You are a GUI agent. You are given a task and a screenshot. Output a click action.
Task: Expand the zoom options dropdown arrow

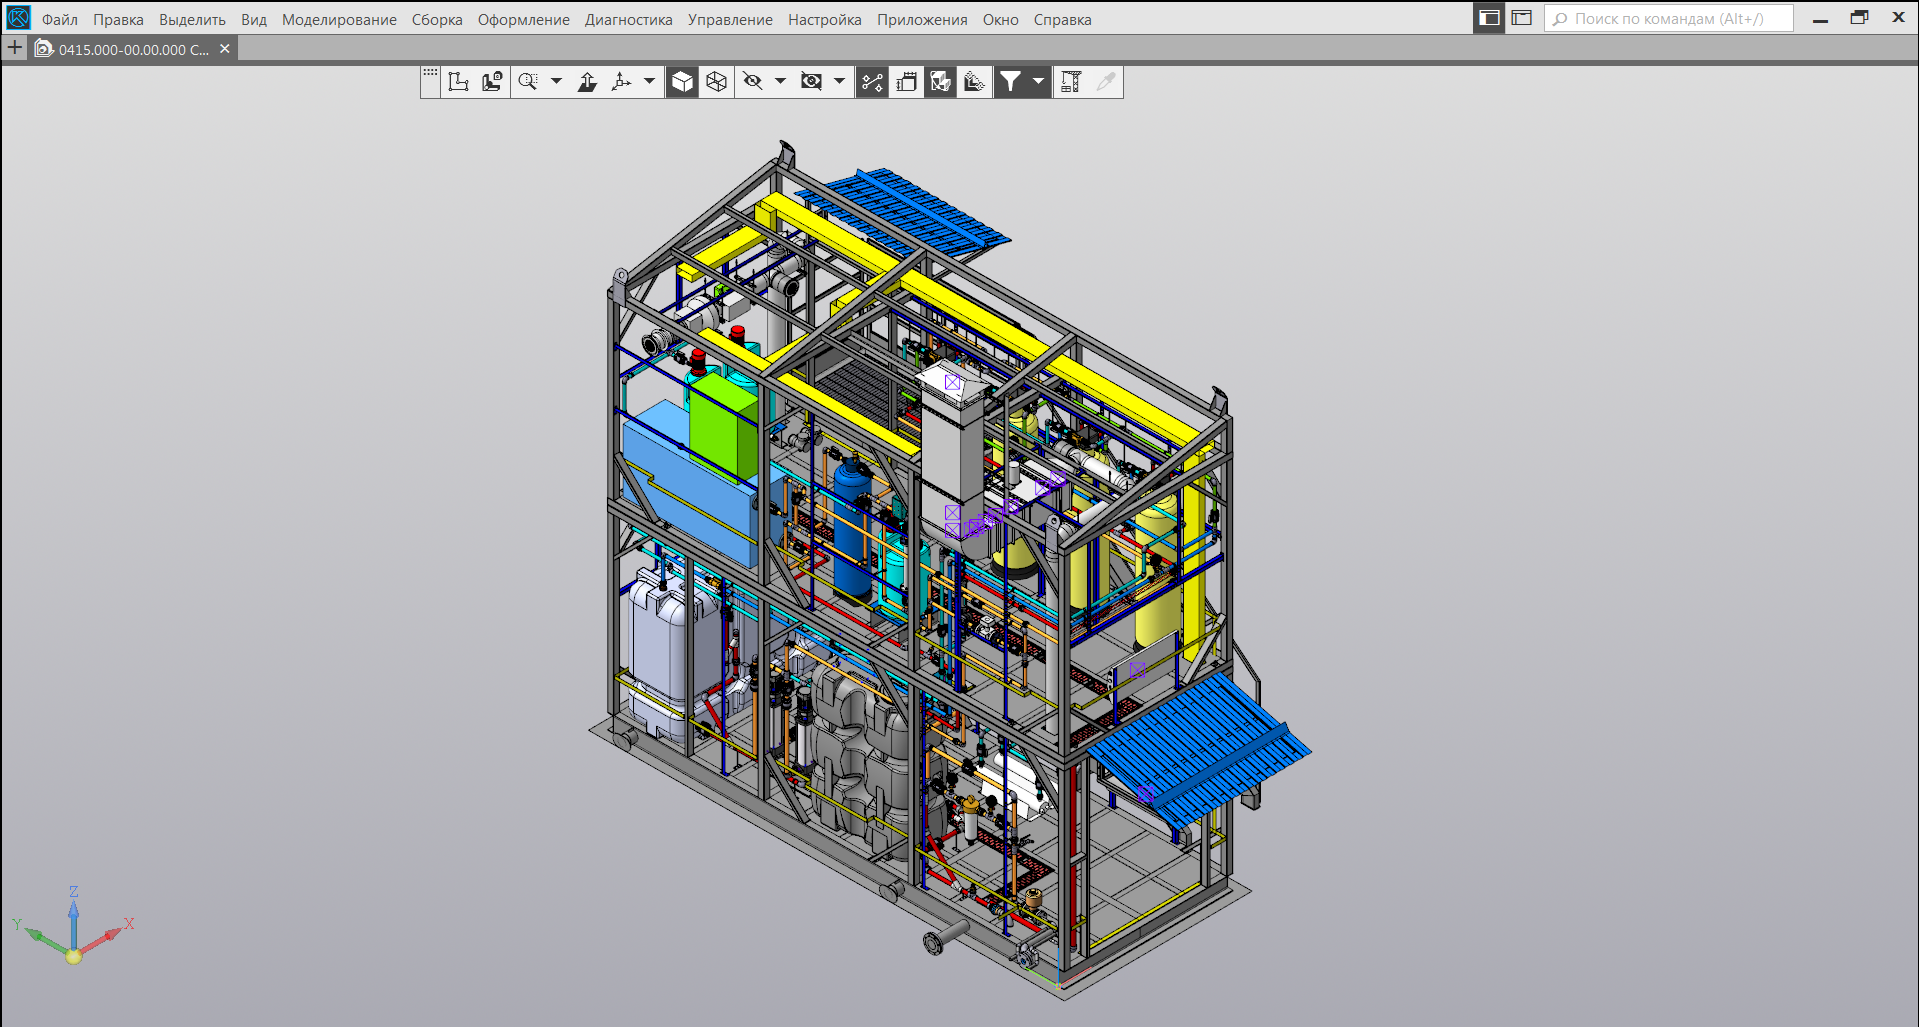(557, 82)
